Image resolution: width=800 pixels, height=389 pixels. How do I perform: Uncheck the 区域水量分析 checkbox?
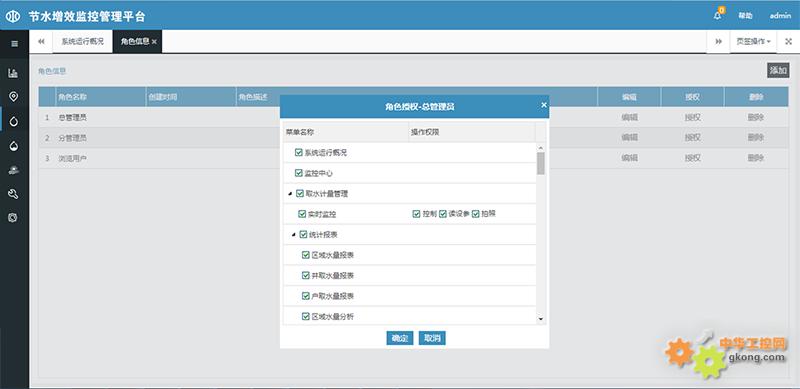(306, 316)
